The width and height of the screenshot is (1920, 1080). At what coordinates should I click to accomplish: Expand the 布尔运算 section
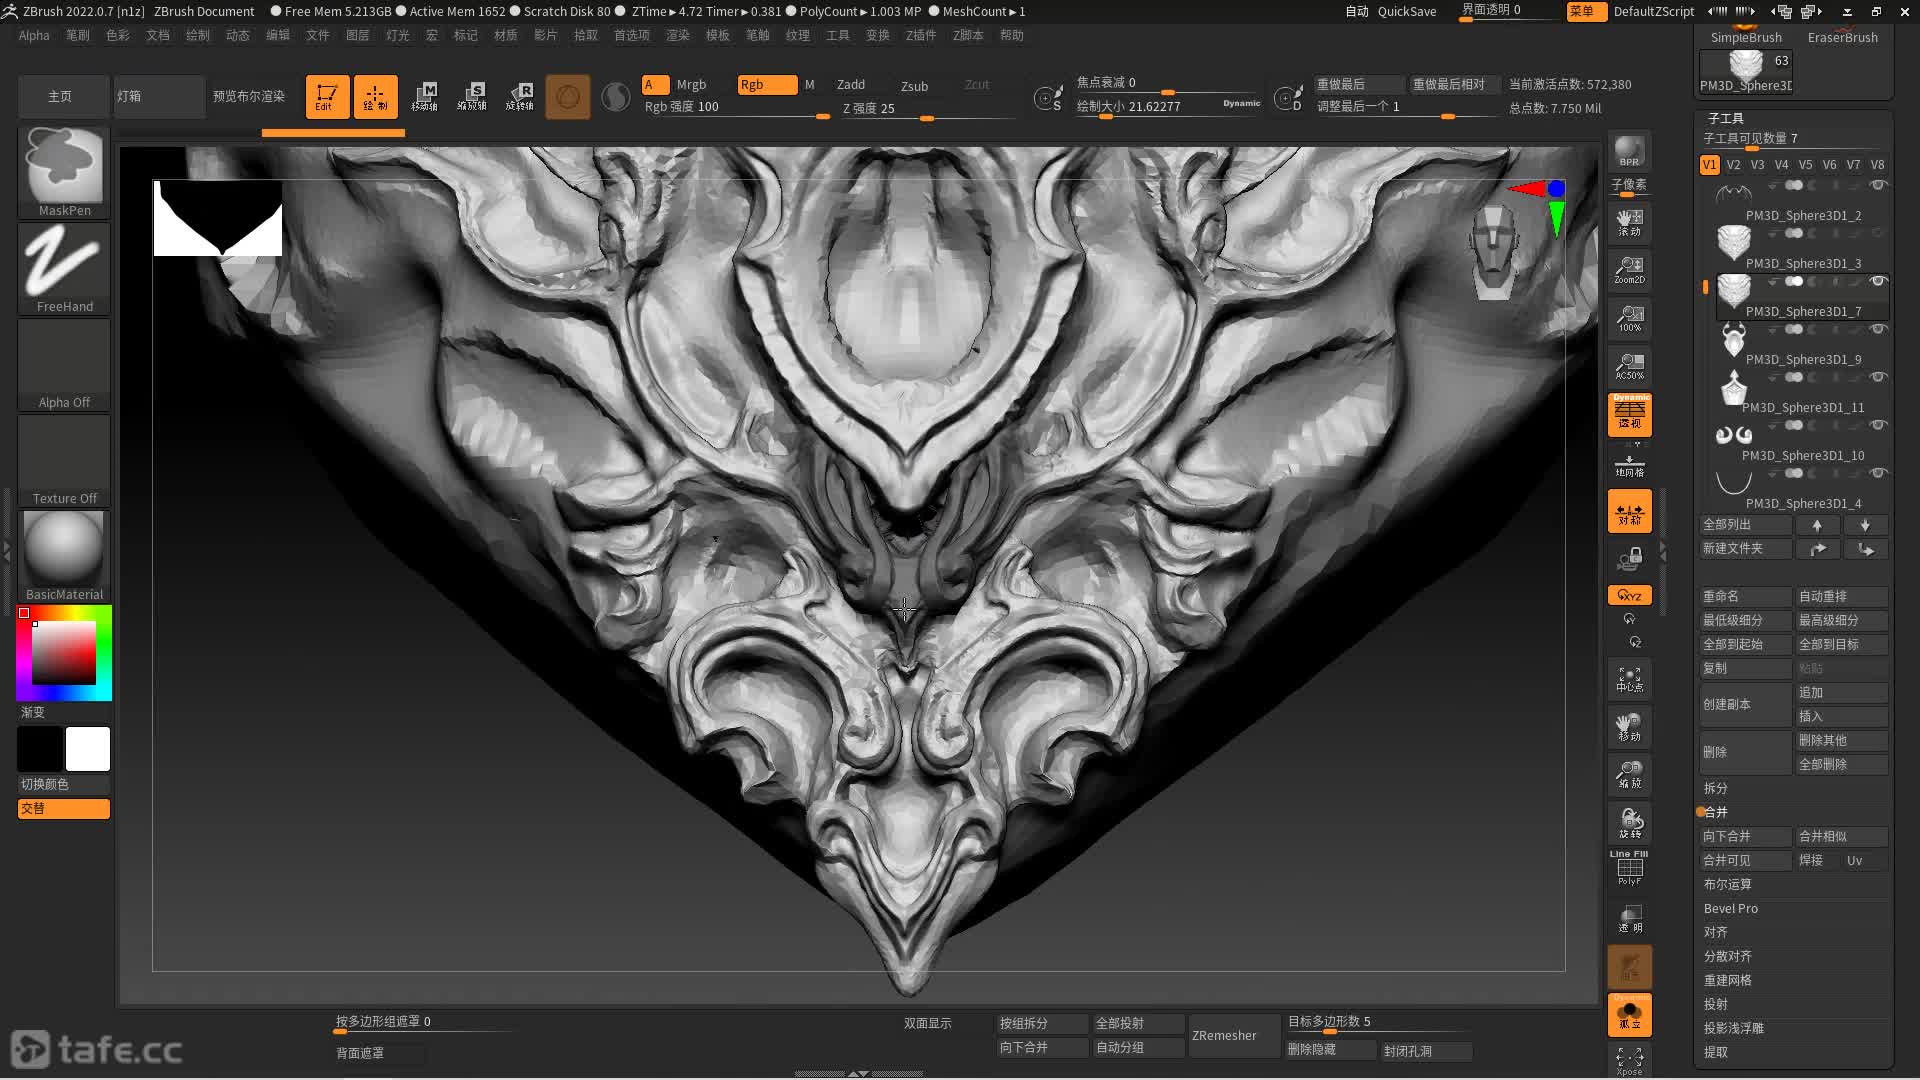(x=1727, y=884)
